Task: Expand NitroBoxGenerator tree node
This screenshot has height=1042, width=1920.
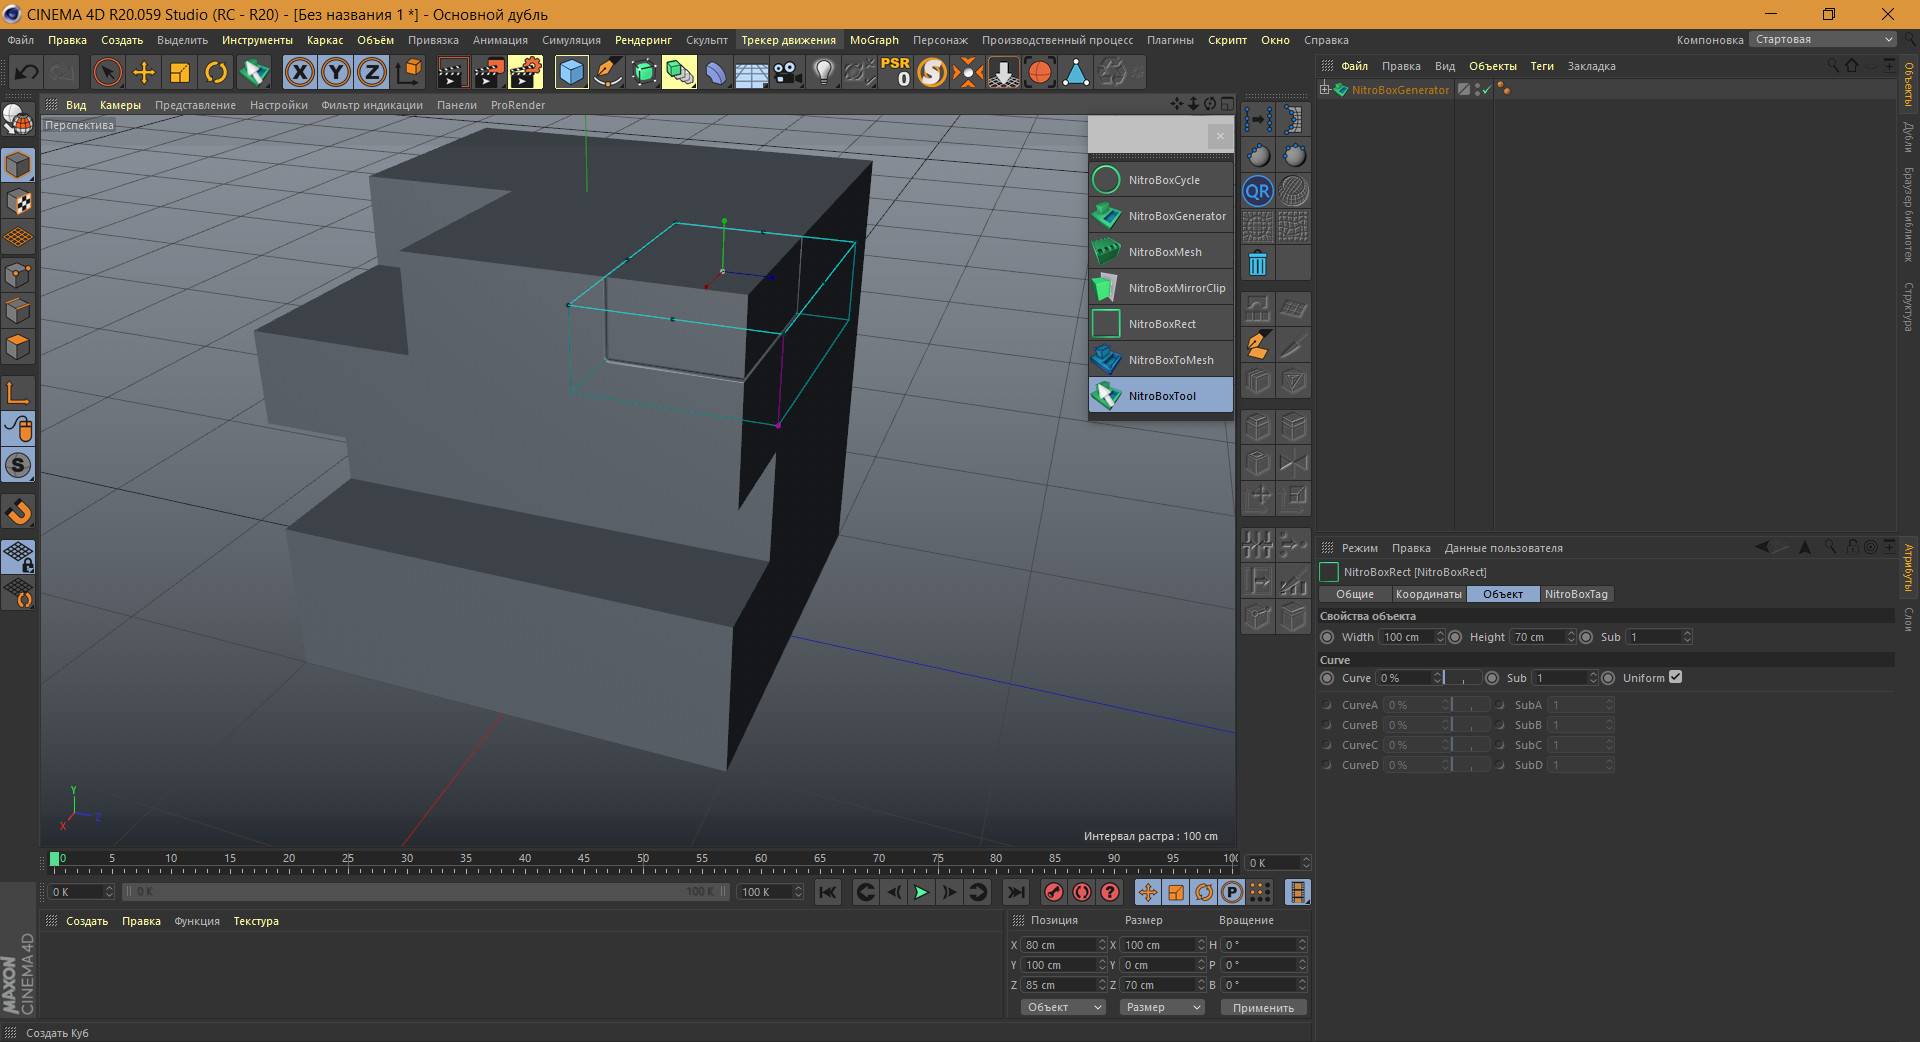Action: click(1325, 90)
